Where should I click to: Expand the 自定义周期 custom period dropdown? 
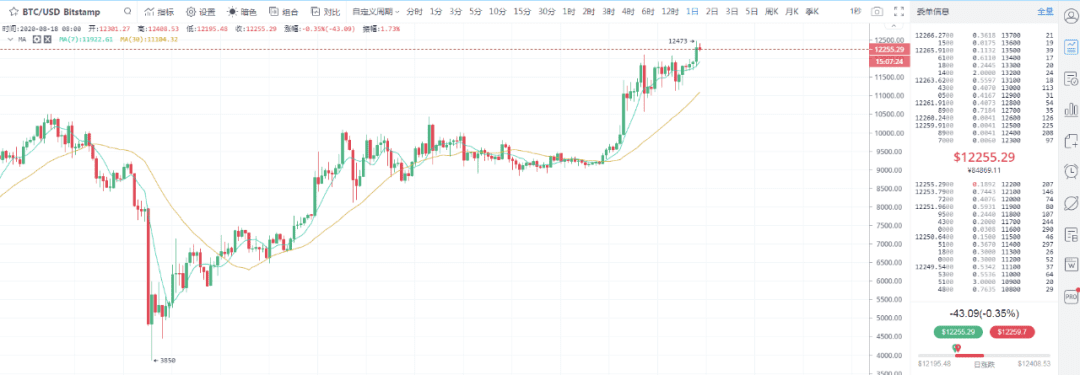(x=375, y=12)
